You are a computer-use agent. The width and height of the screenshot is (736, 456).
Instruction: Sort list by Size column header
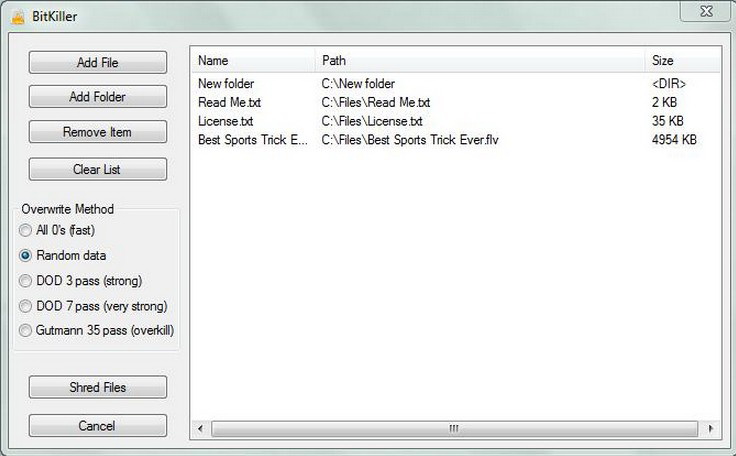click(x=683, y=61)
